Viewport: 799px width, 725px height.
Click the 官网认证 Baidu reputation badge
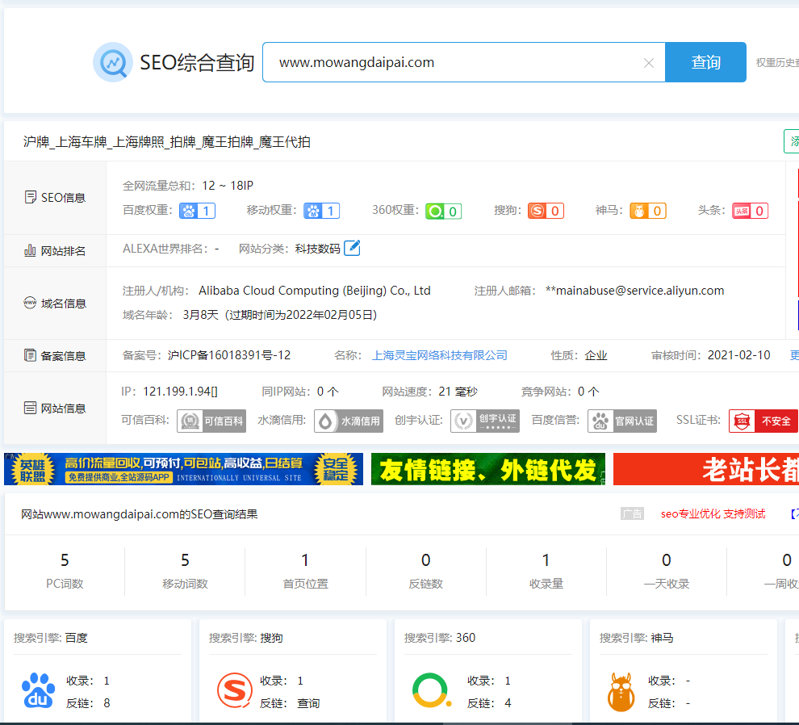(622, 421)
